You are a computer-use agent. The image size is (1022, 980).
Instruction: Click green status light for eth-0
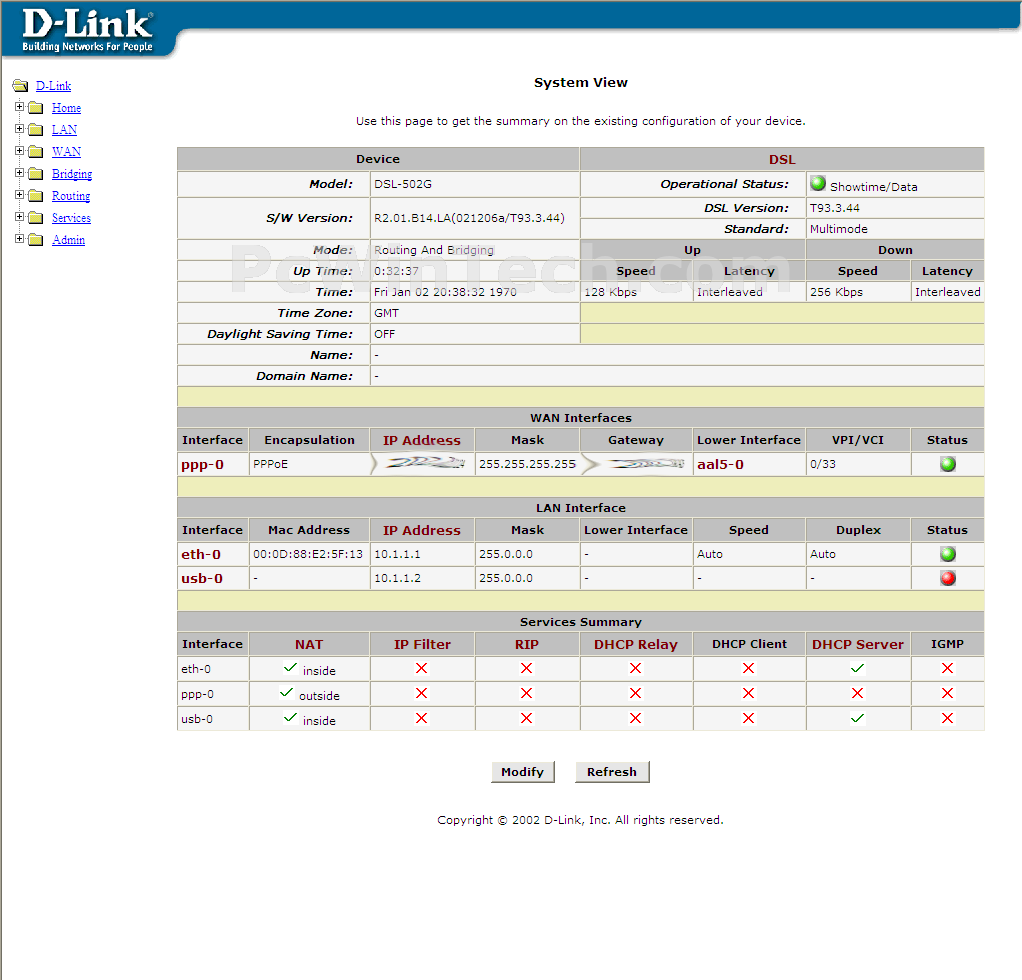coord(947,554)
